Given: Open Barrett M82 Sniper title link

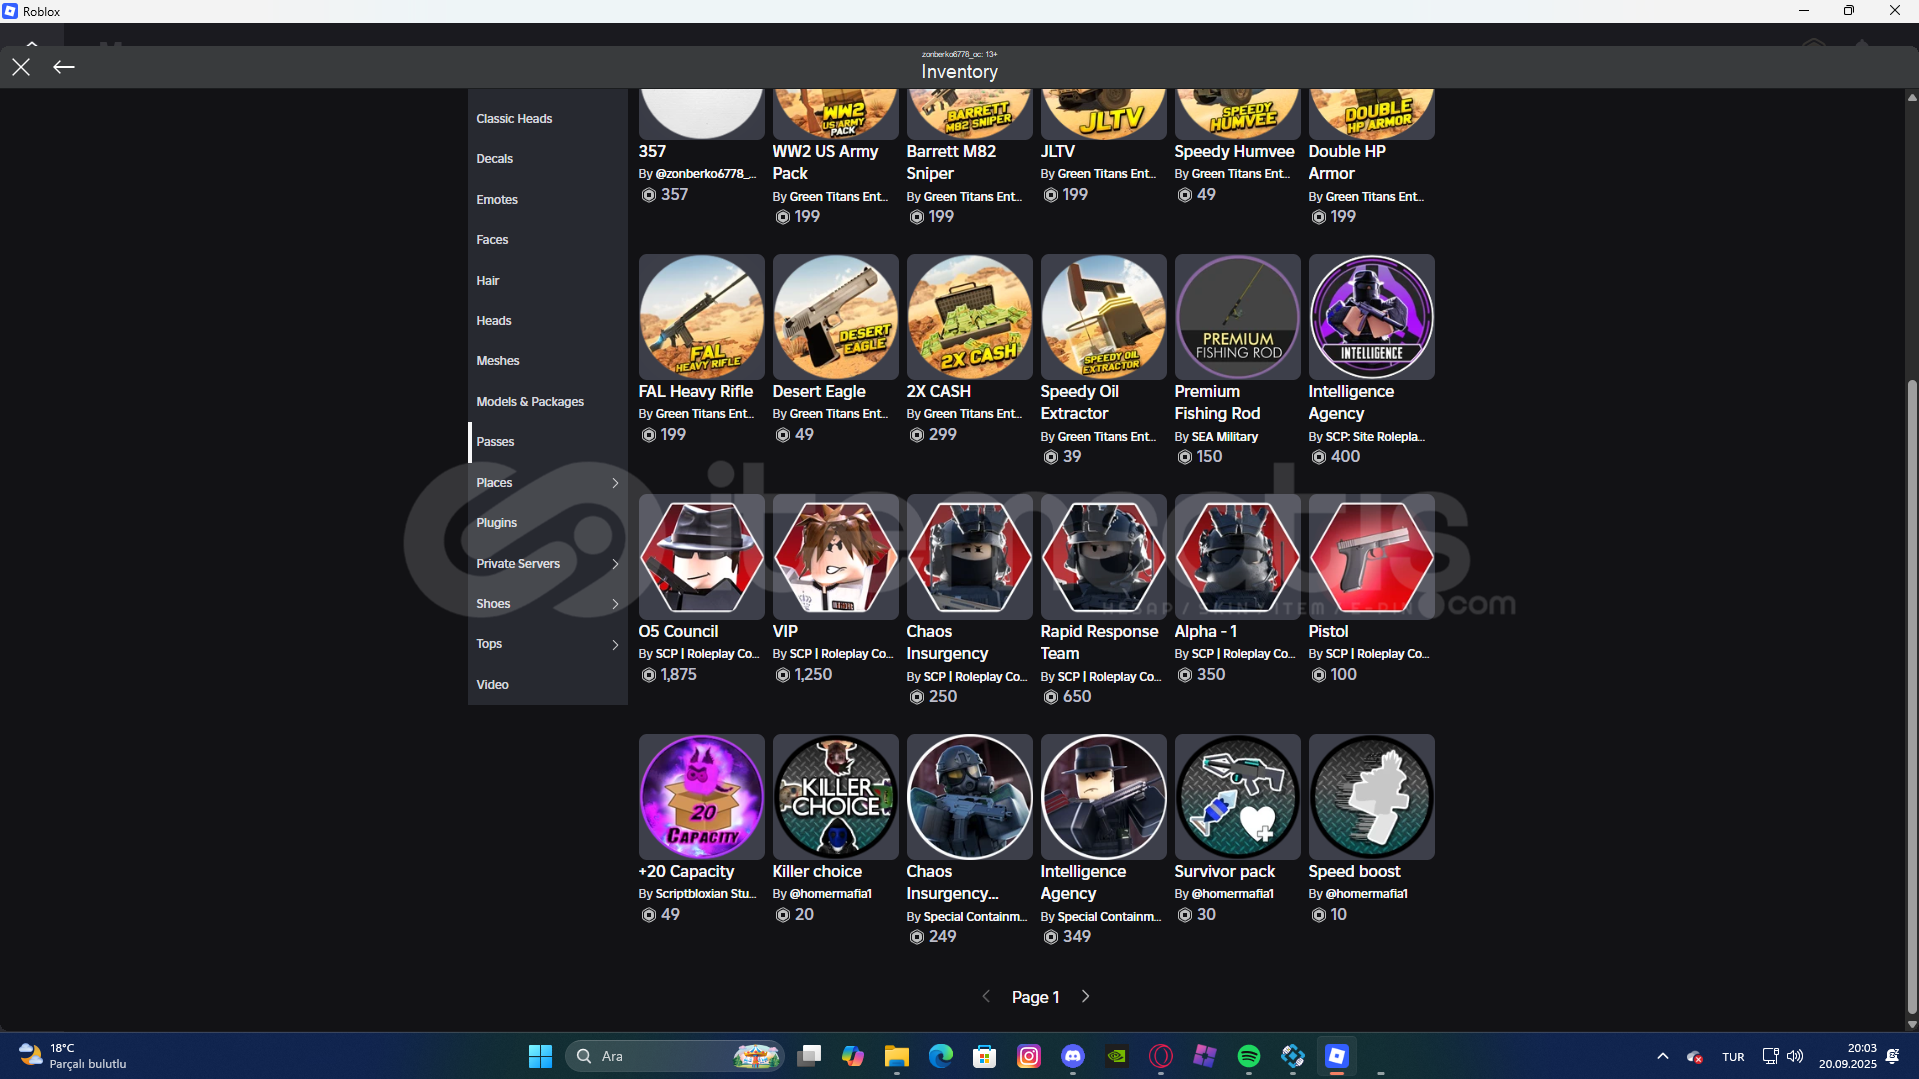Looking at the screenshot, I should point(951,162).
